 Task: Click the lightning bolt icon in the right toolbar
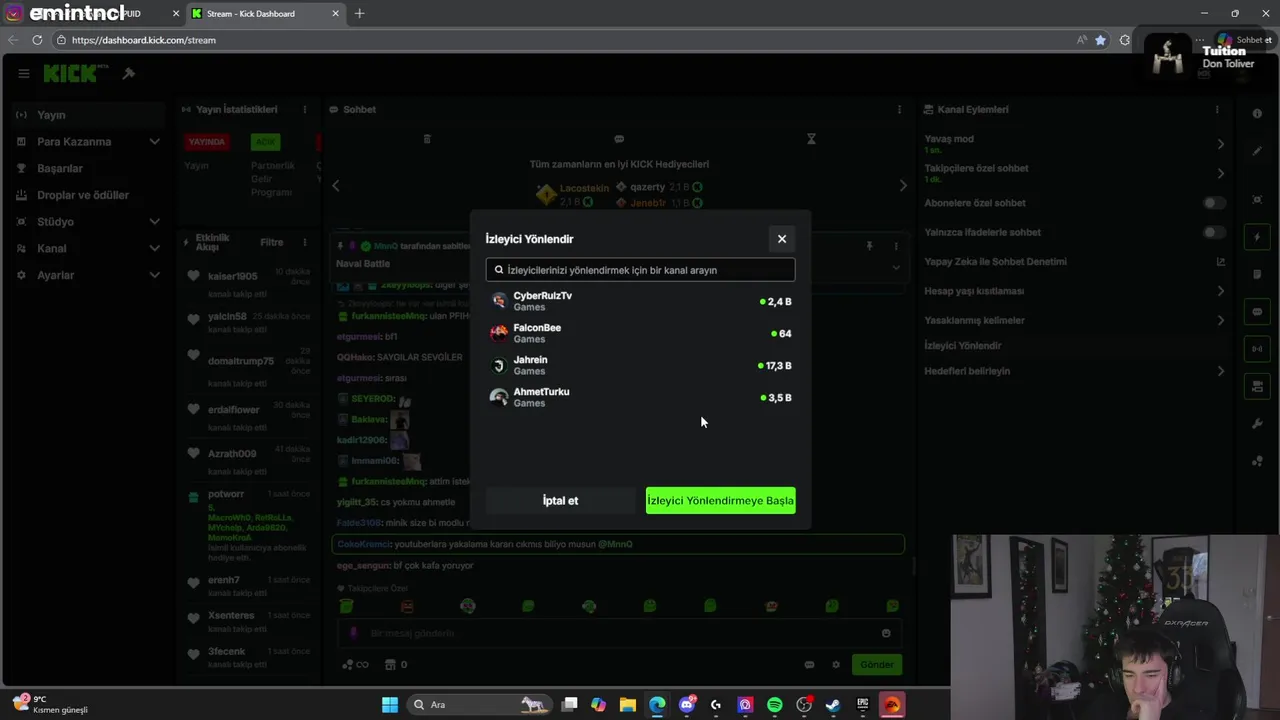pyautogui.click(x=1257, y=237)
